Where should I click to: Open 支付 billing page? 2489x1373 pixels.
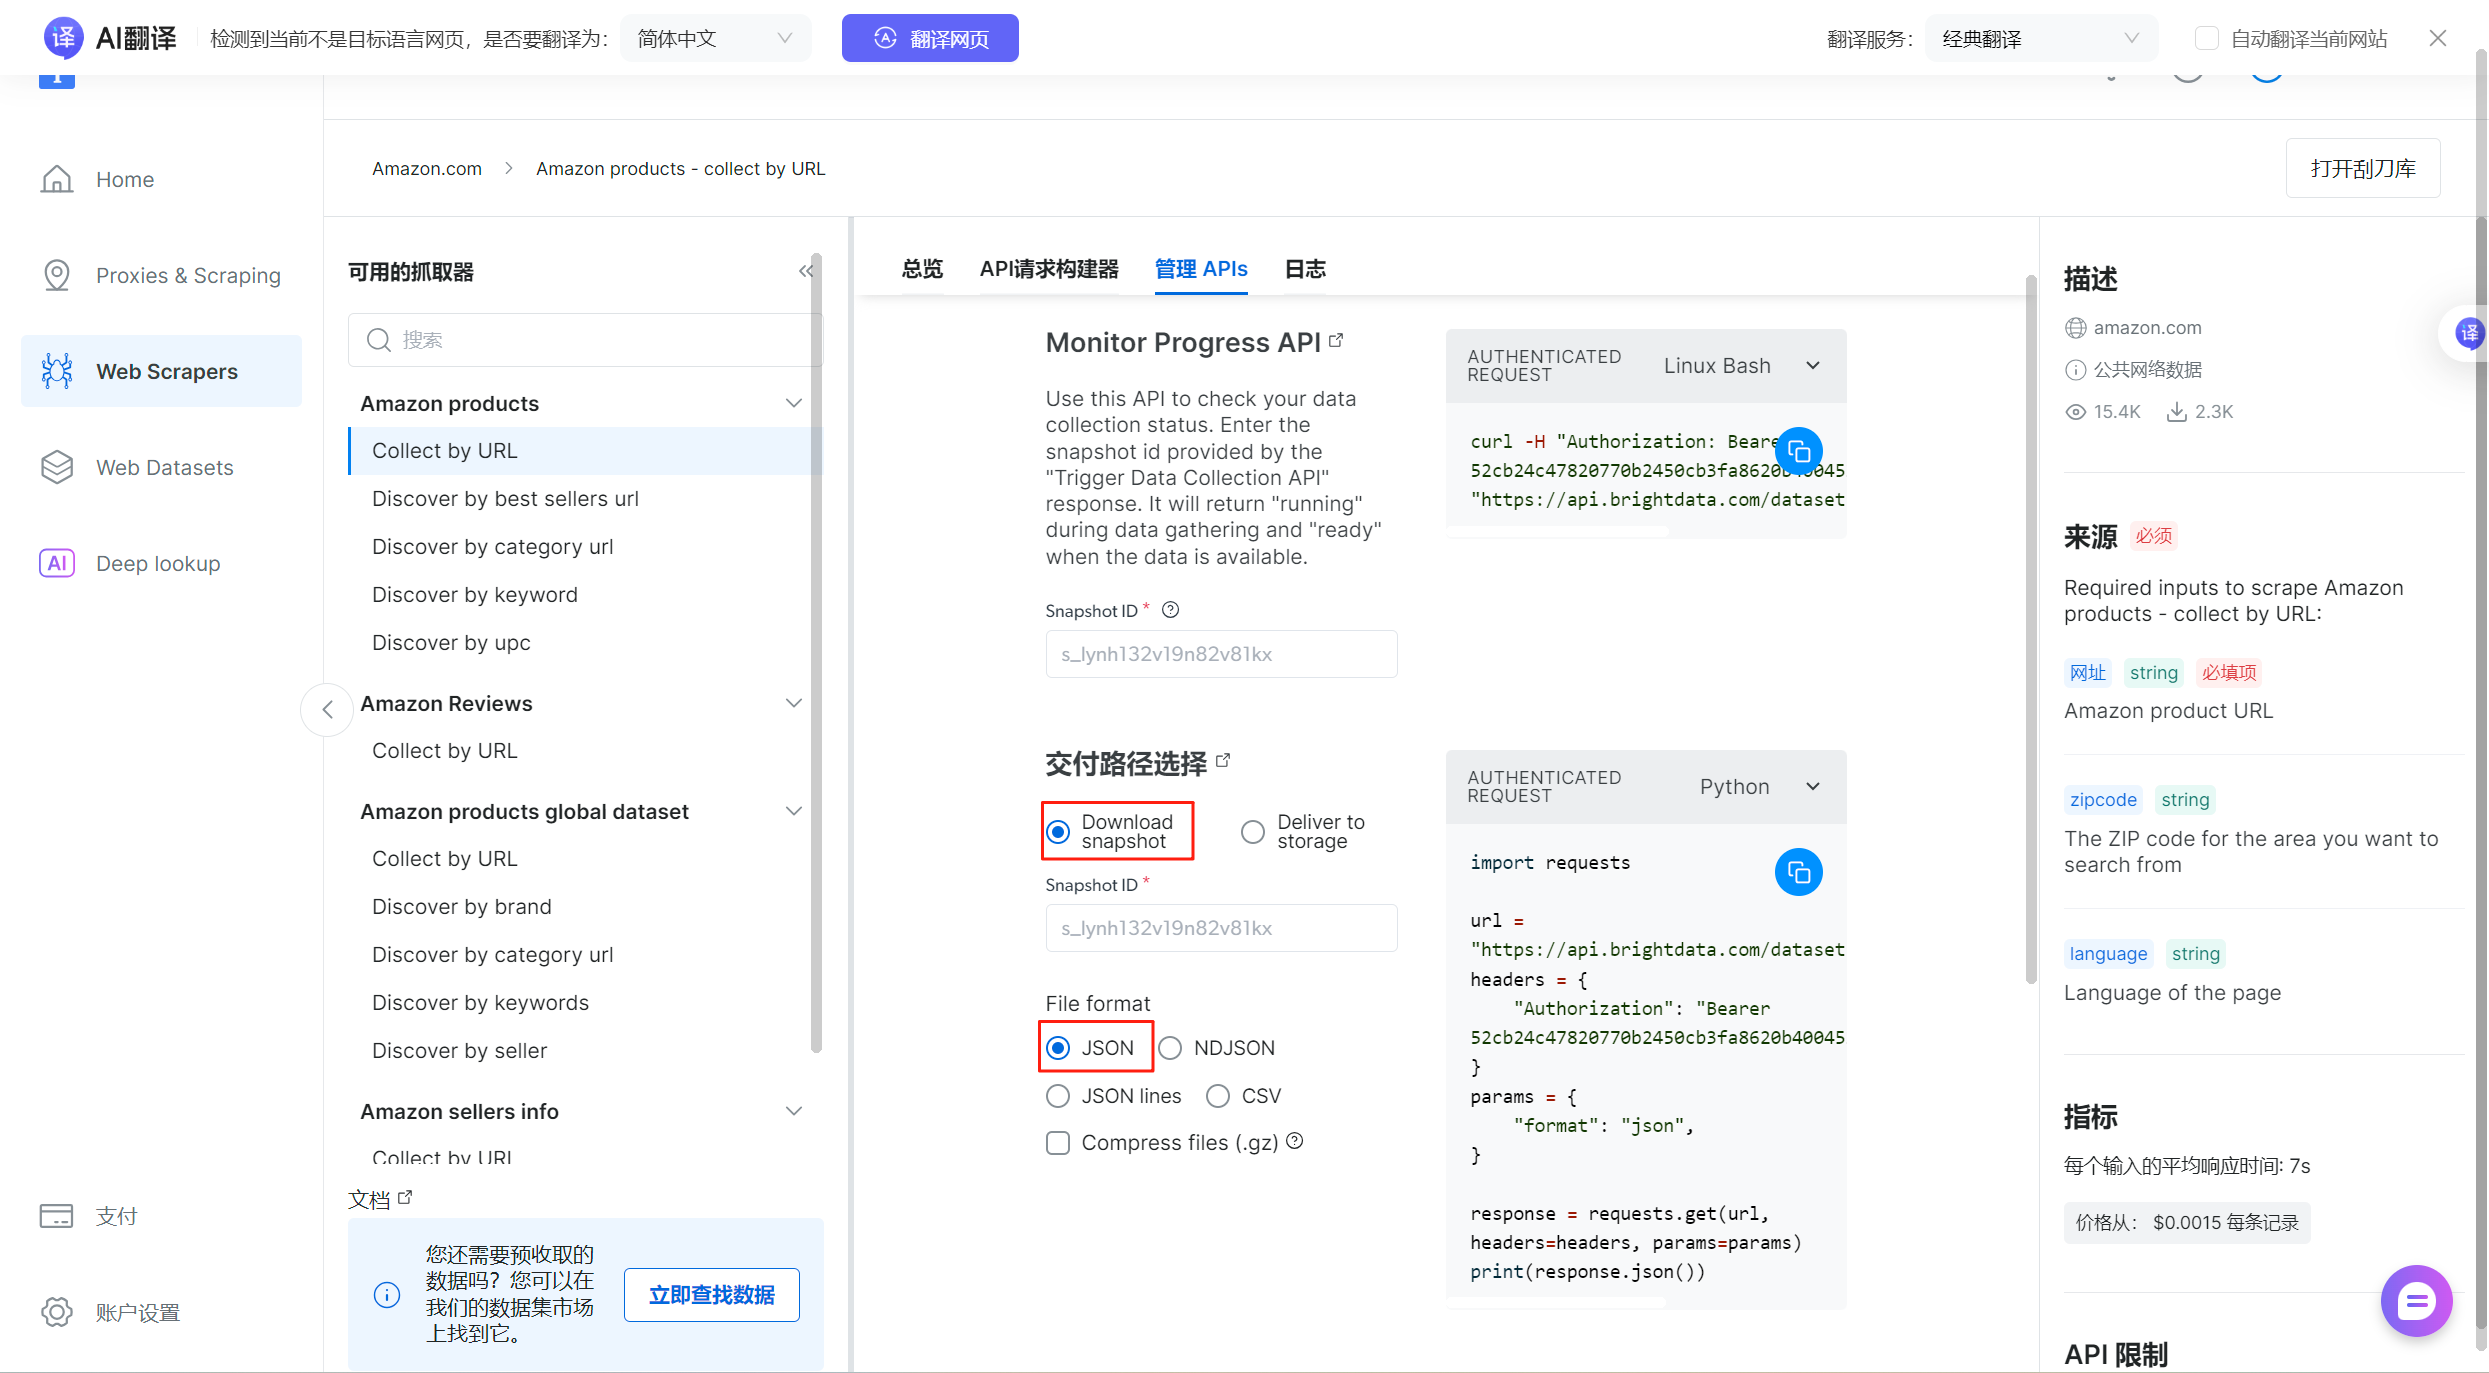point(88,1216)
